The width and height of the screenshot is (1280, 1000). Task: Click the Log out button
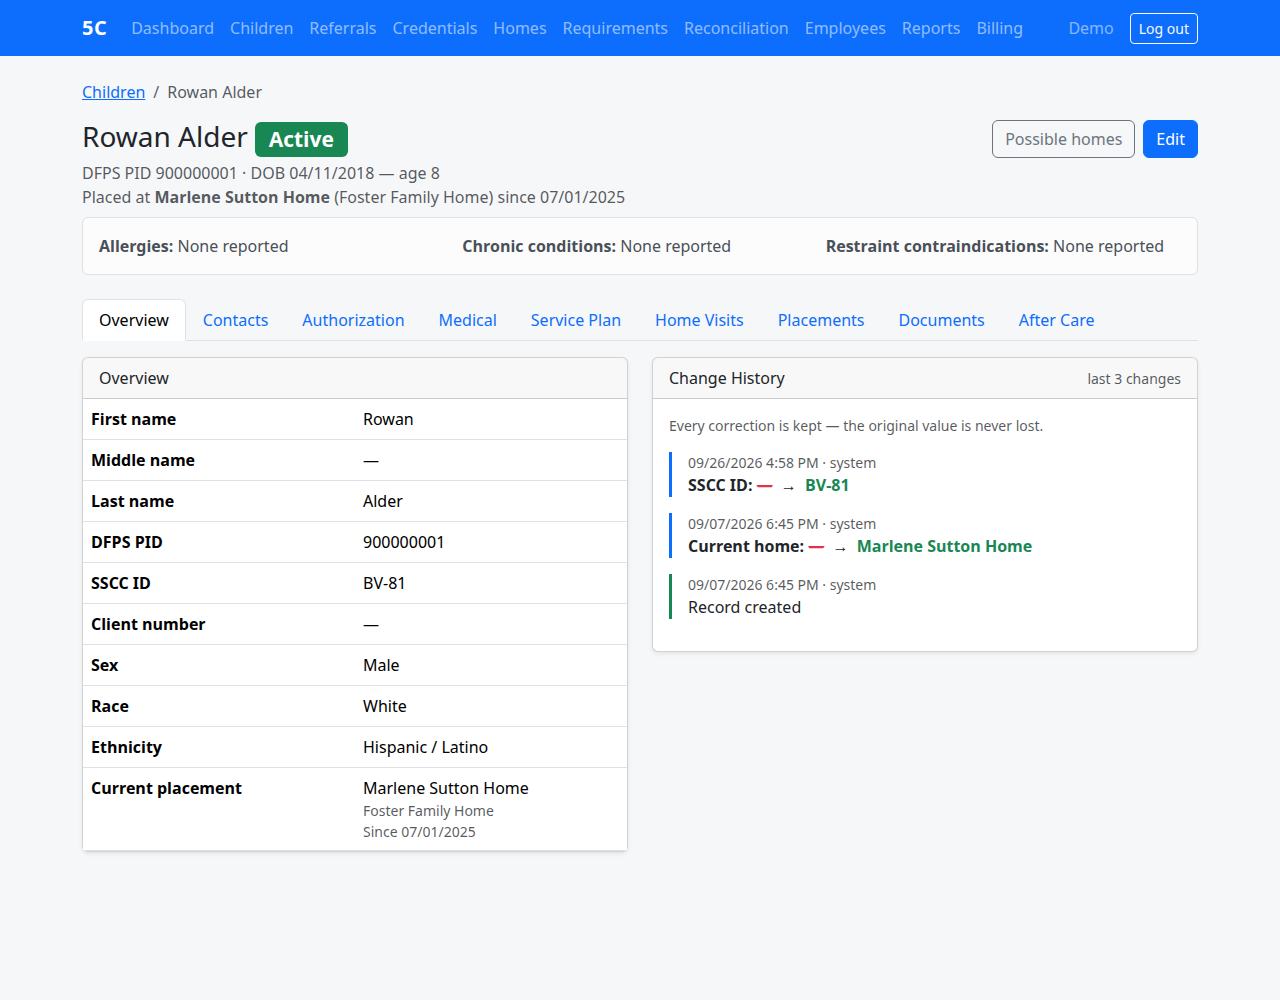tap(1164, 28)
